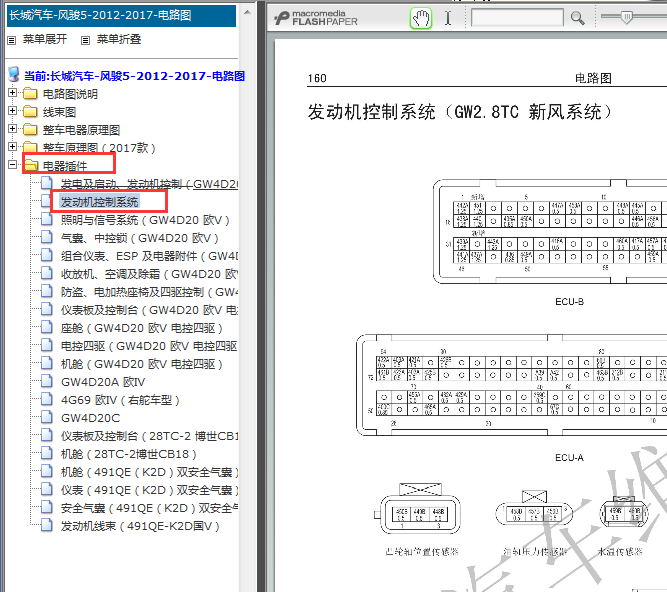
Task: Select the 电器插件 folder
Action: [65, 166]
